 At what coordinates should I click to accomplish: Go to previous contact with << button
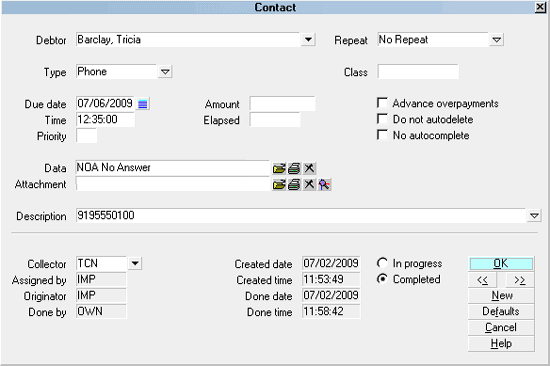[x=483, y=280]
